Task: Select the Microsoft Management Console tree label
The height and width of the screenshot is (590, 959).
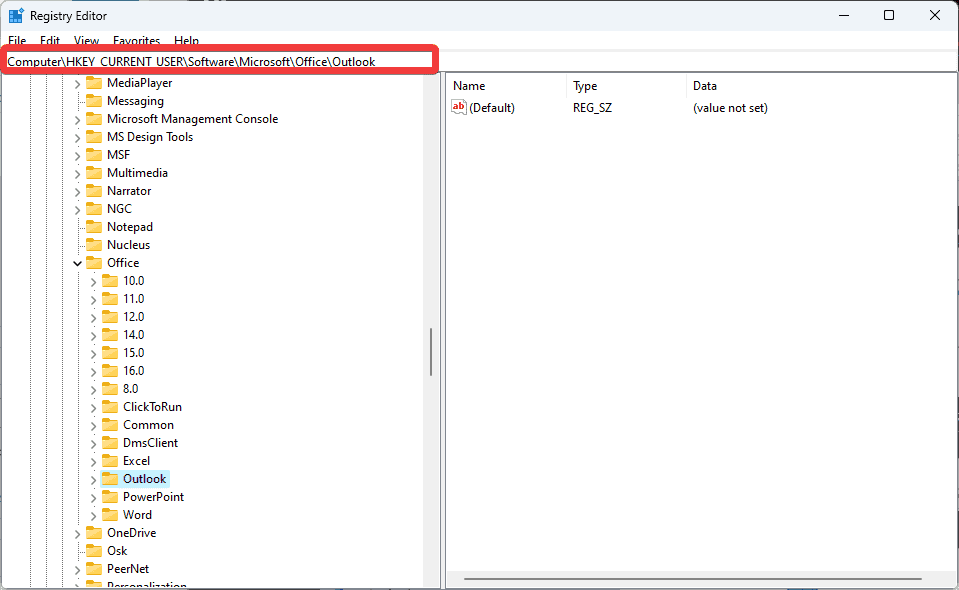Action: pyautogui.click(x=193, y=119)
